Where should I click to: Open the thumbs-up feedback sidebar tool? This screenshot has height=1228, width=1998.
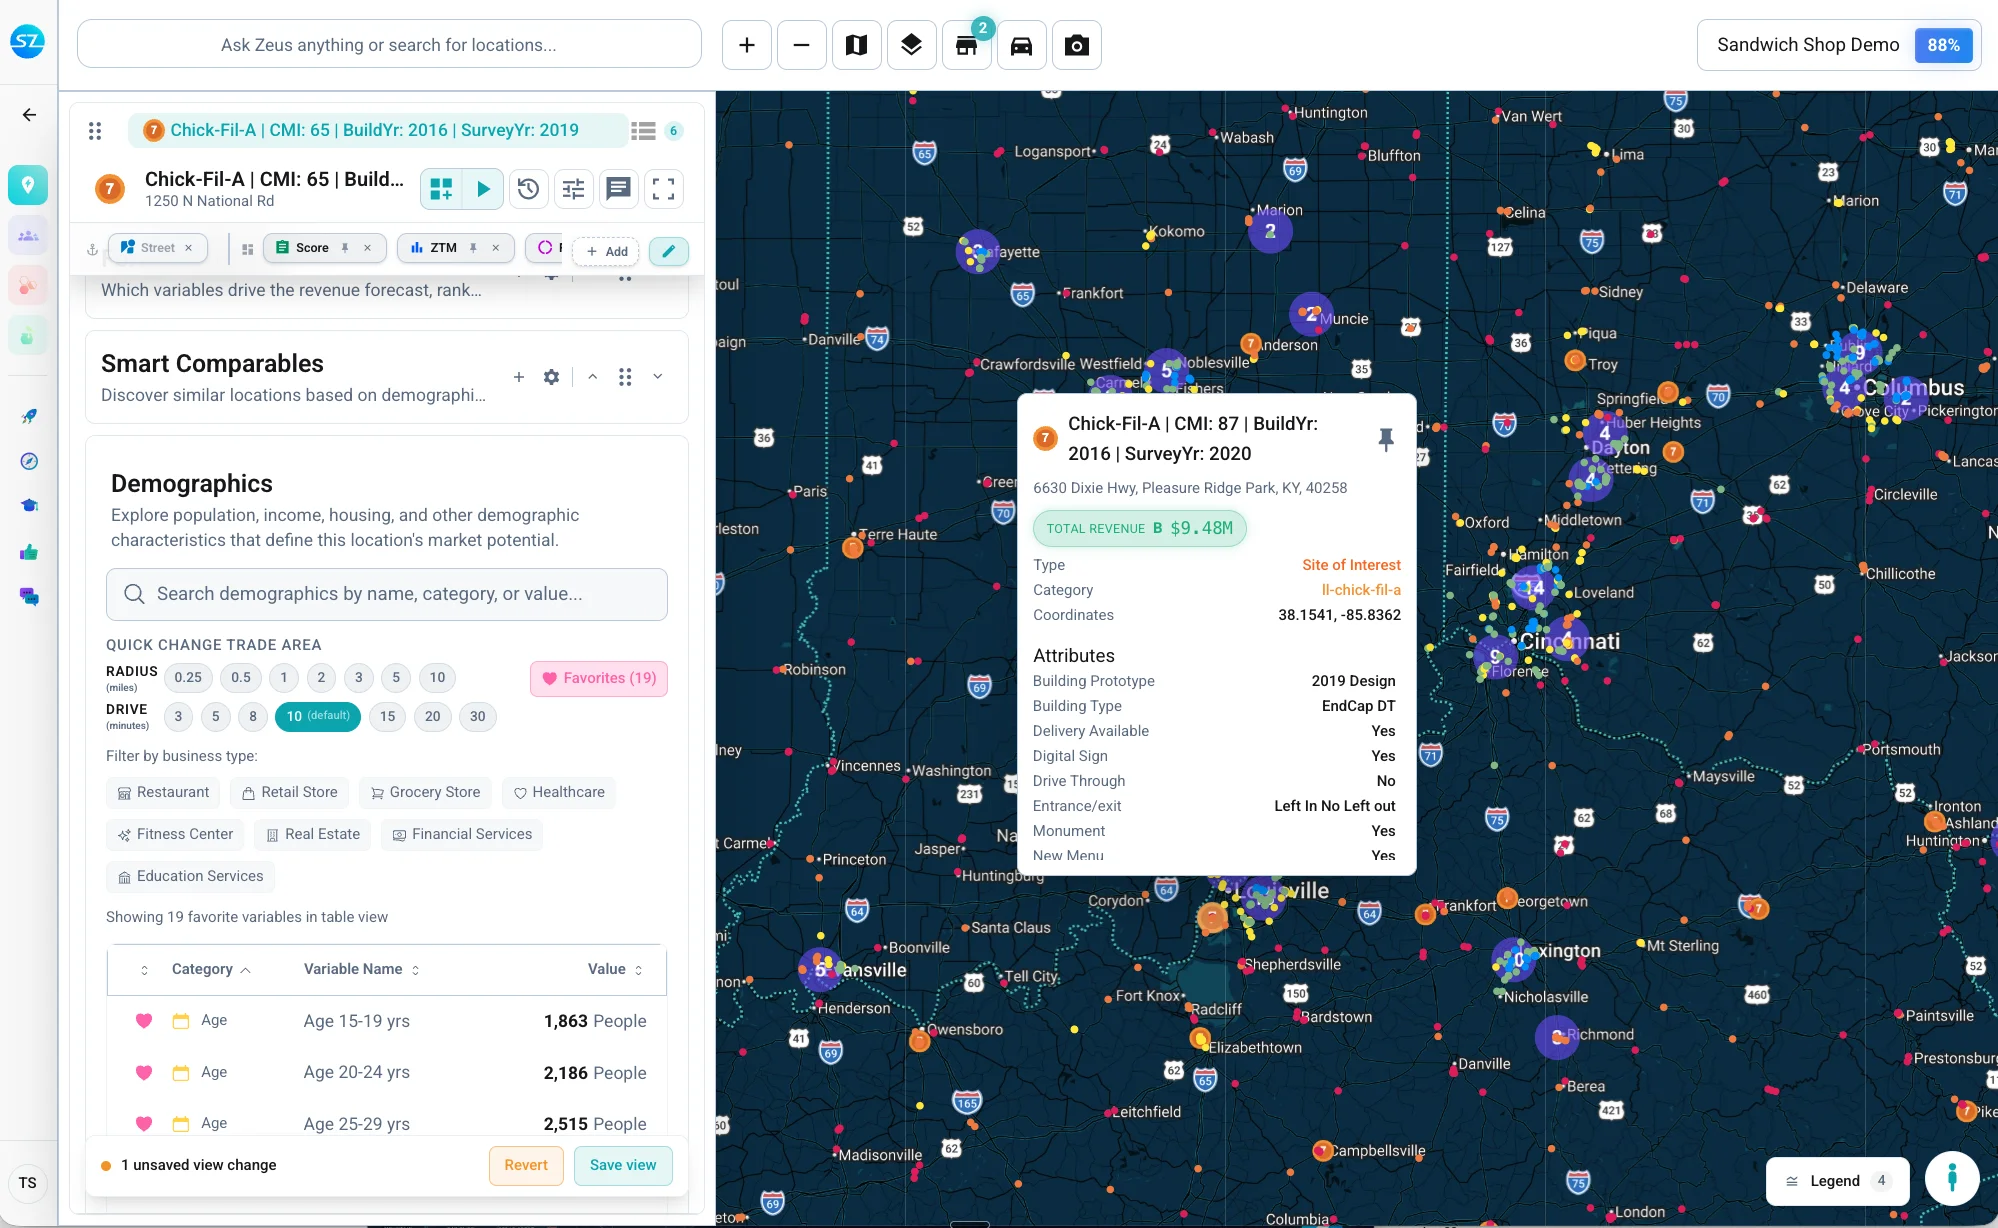click(29, 552)
